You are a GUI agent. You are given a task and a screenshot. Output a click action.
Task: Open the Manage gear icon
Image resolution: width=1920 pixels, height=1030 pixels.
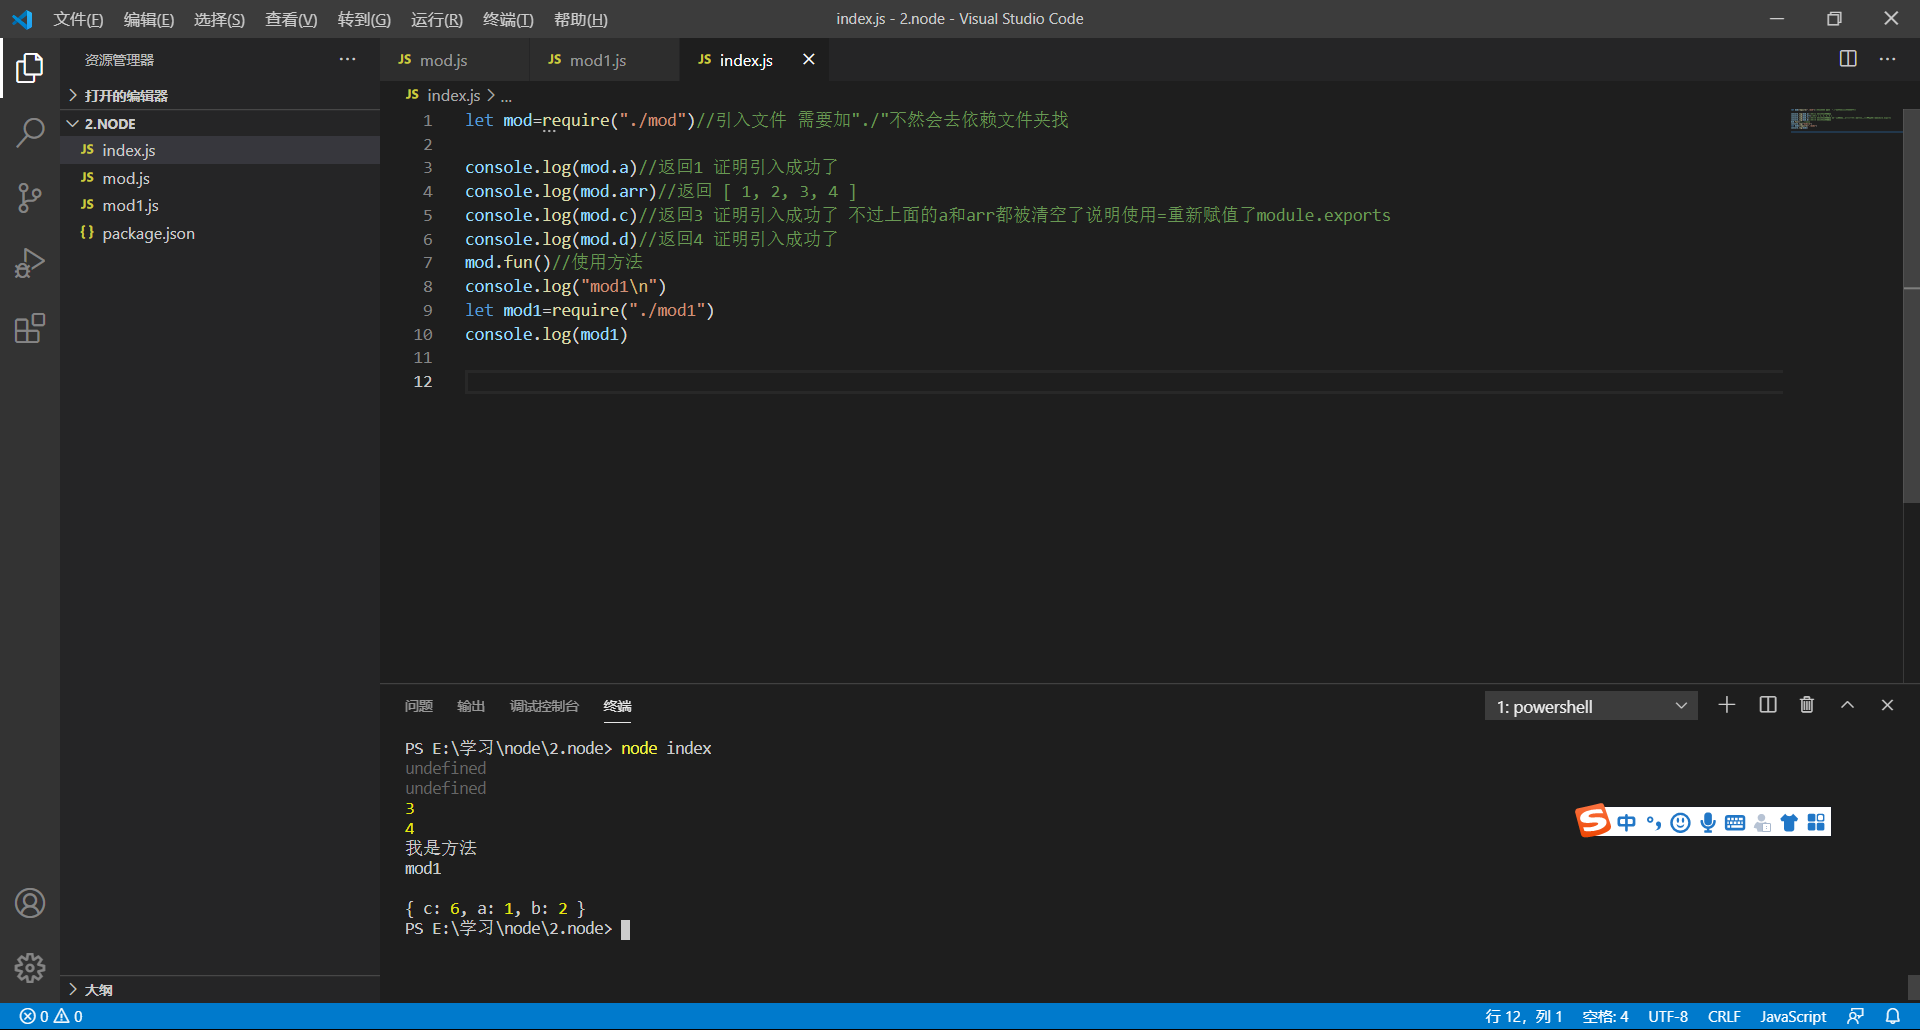point(30,967)
